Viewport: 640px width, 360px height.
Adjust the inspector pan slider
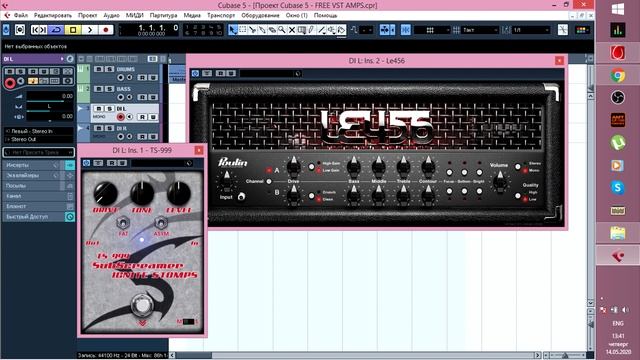coord(49,107)
